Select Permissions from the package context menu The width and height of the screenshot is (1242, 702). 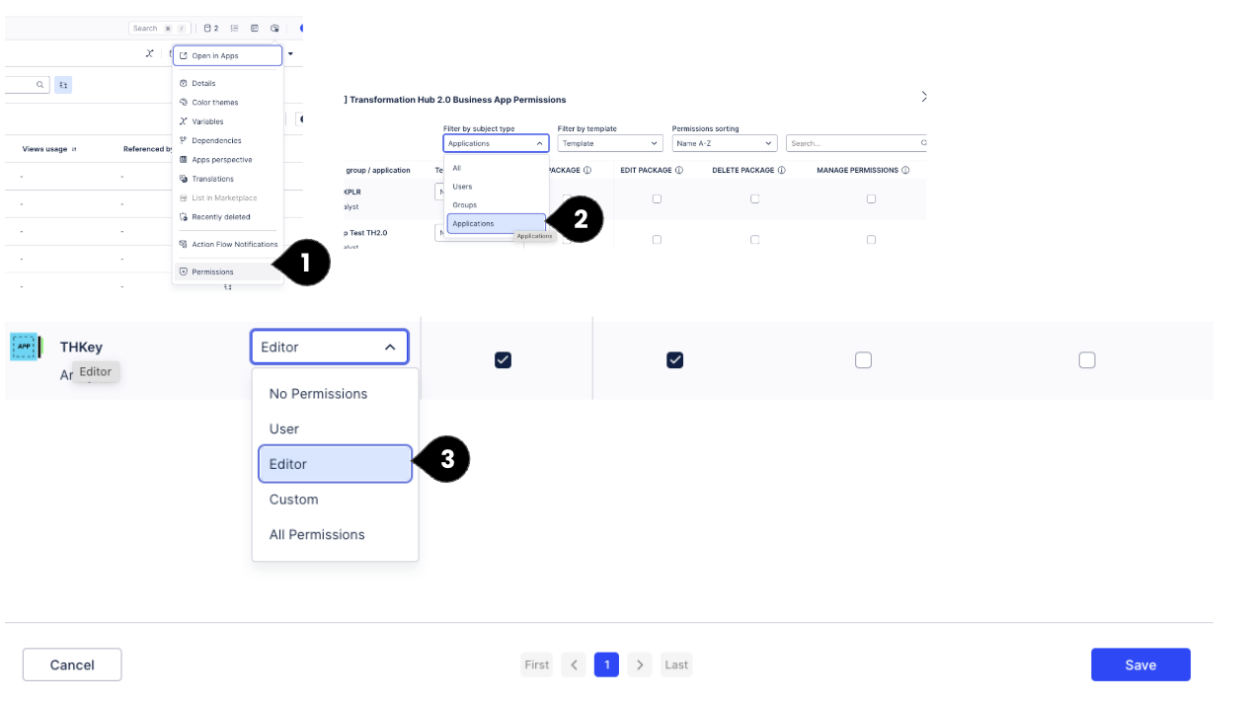tap(213, 271)
